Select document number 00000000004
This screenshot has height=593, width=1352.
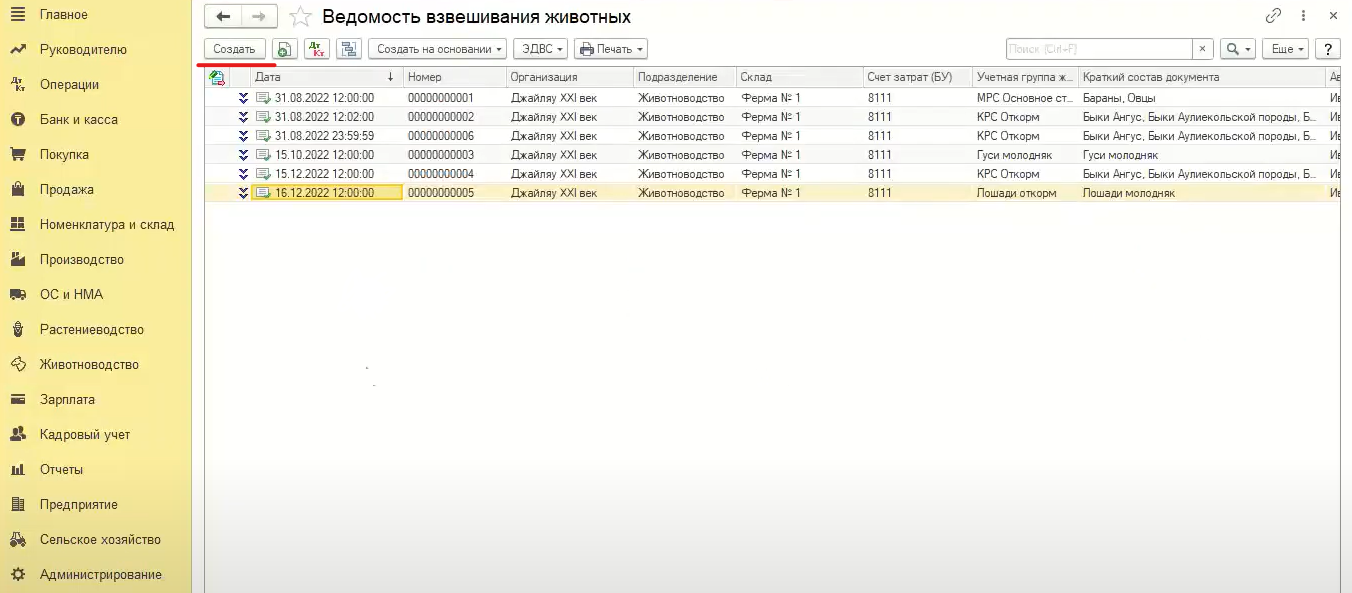pyautogui.click(x=441, y=174)
